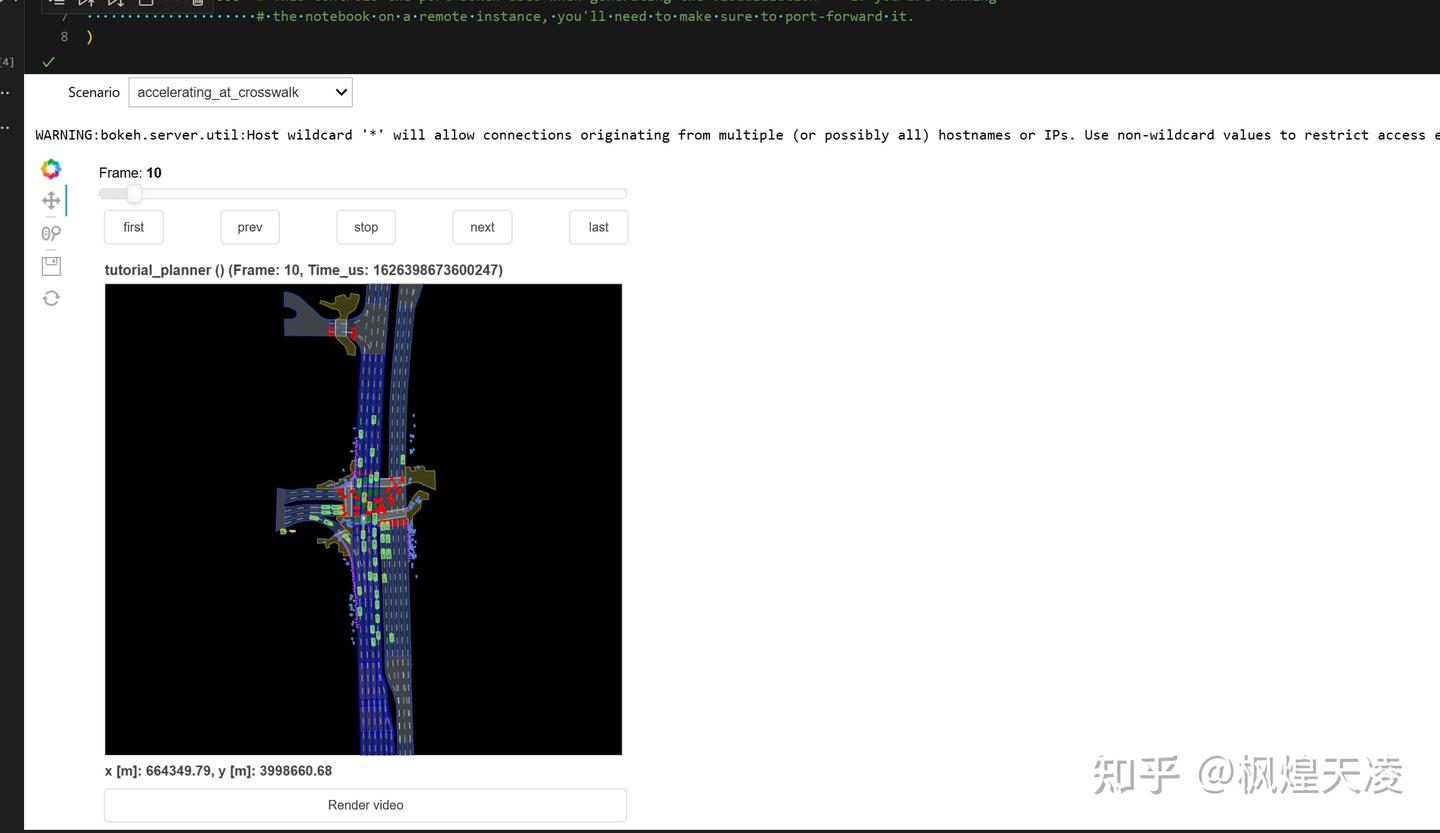Click the Reset plot view icon
This screenshot has width=1440, height=833.
point(51,298)
